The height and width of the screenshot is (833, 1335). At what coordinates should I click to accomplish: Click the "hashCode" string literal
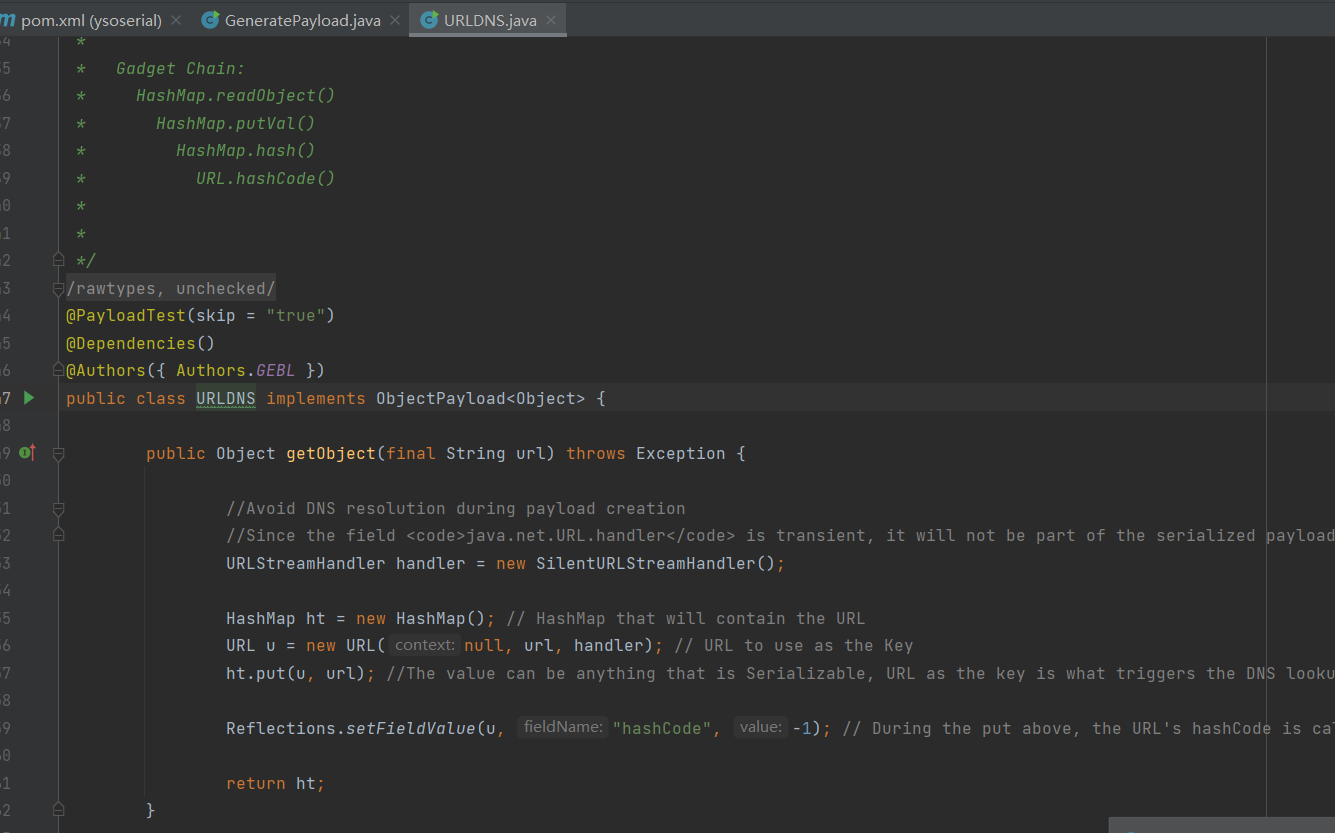[663, 728]
